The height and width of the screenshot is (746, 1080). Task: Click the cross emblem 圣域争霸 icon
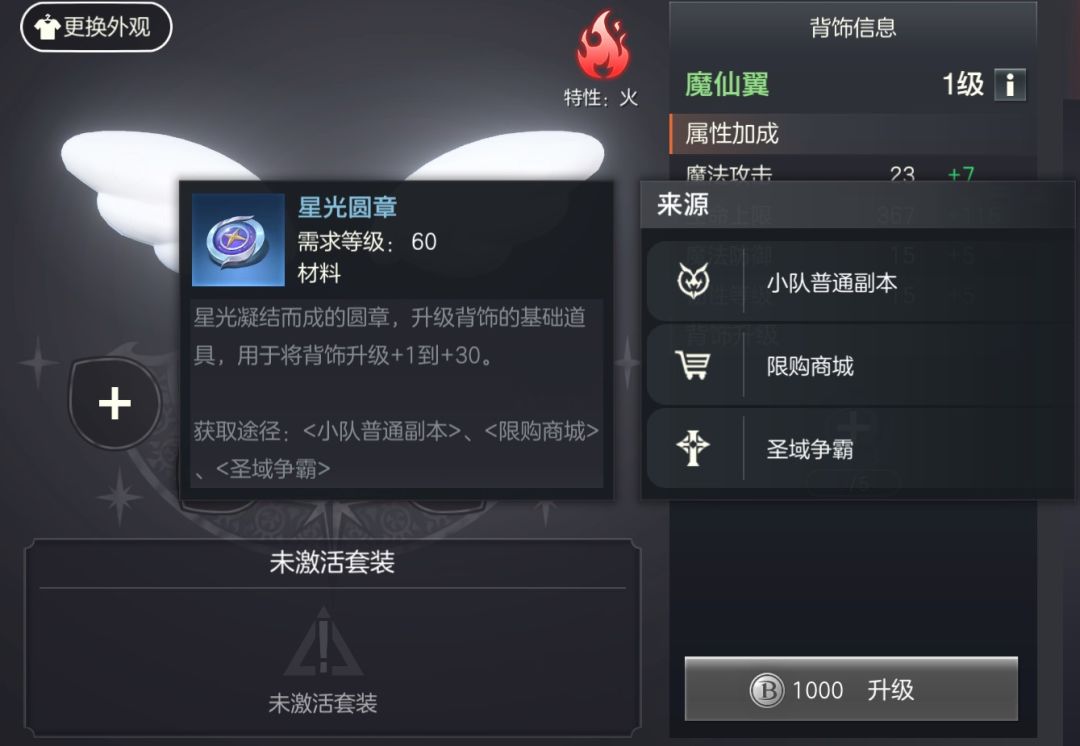pyautogui.click(x=693, y=448)
